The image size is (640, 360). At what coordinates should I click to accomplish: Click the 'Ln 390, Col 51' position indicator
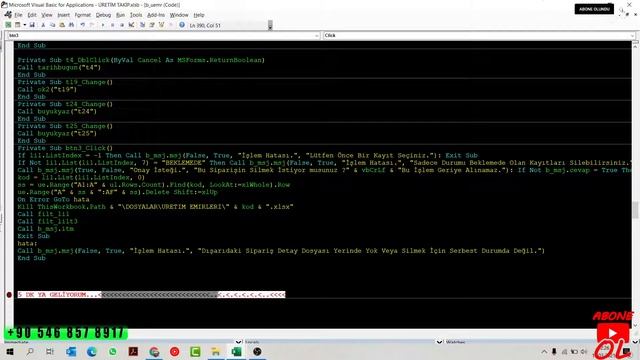[x=205, y=25]
